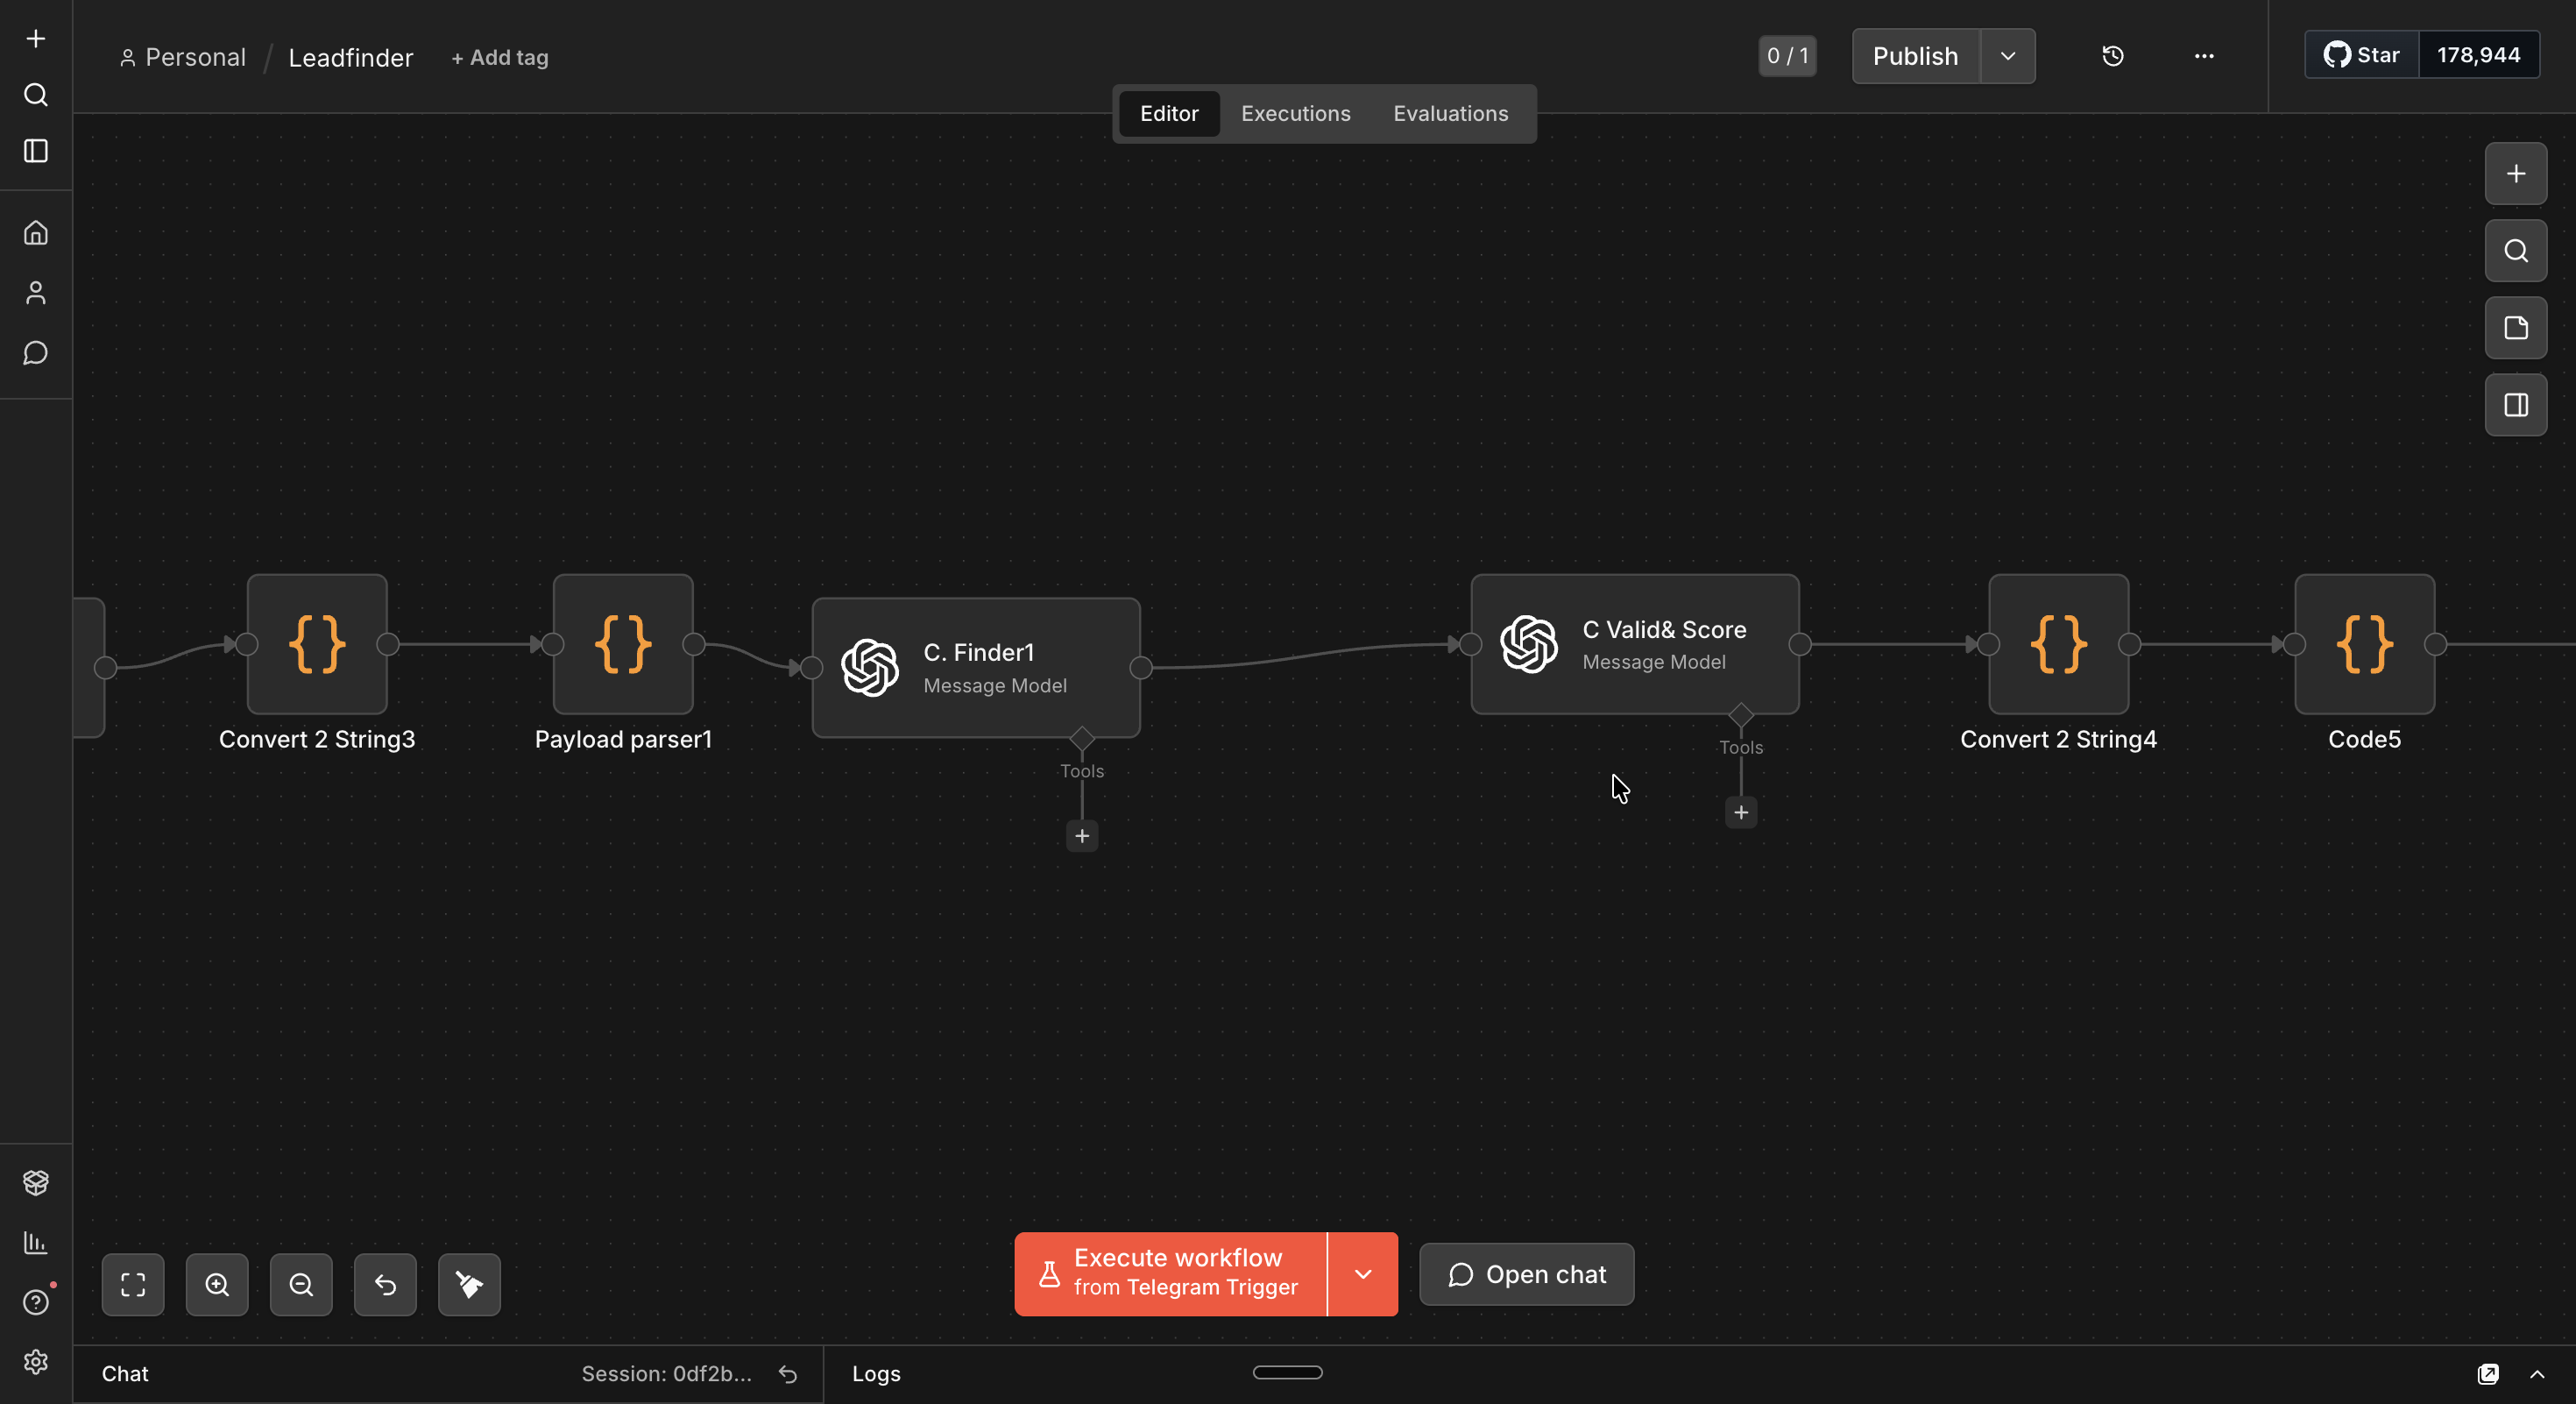Screen dimensions: 2576x1404
Task: Toggle the left sidebar panel icon
Action: [36, 151]
